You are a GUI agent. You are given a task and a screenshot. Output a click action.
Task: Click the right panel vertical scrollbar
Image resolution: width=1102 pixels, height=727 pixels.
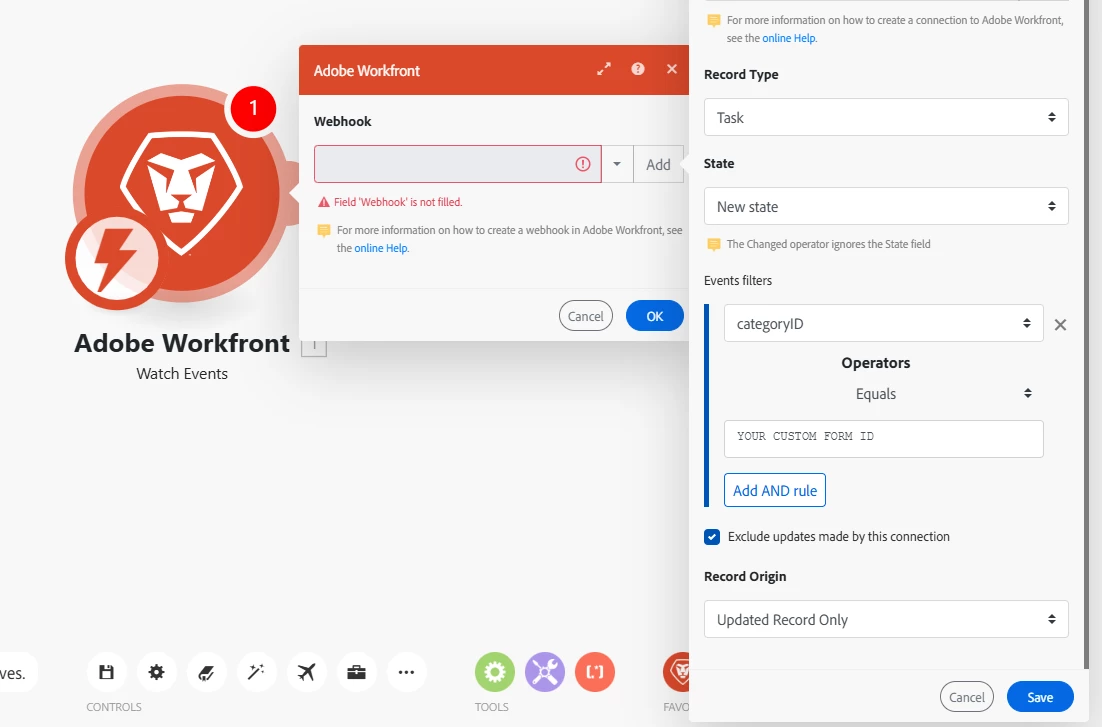(1087, 334)
